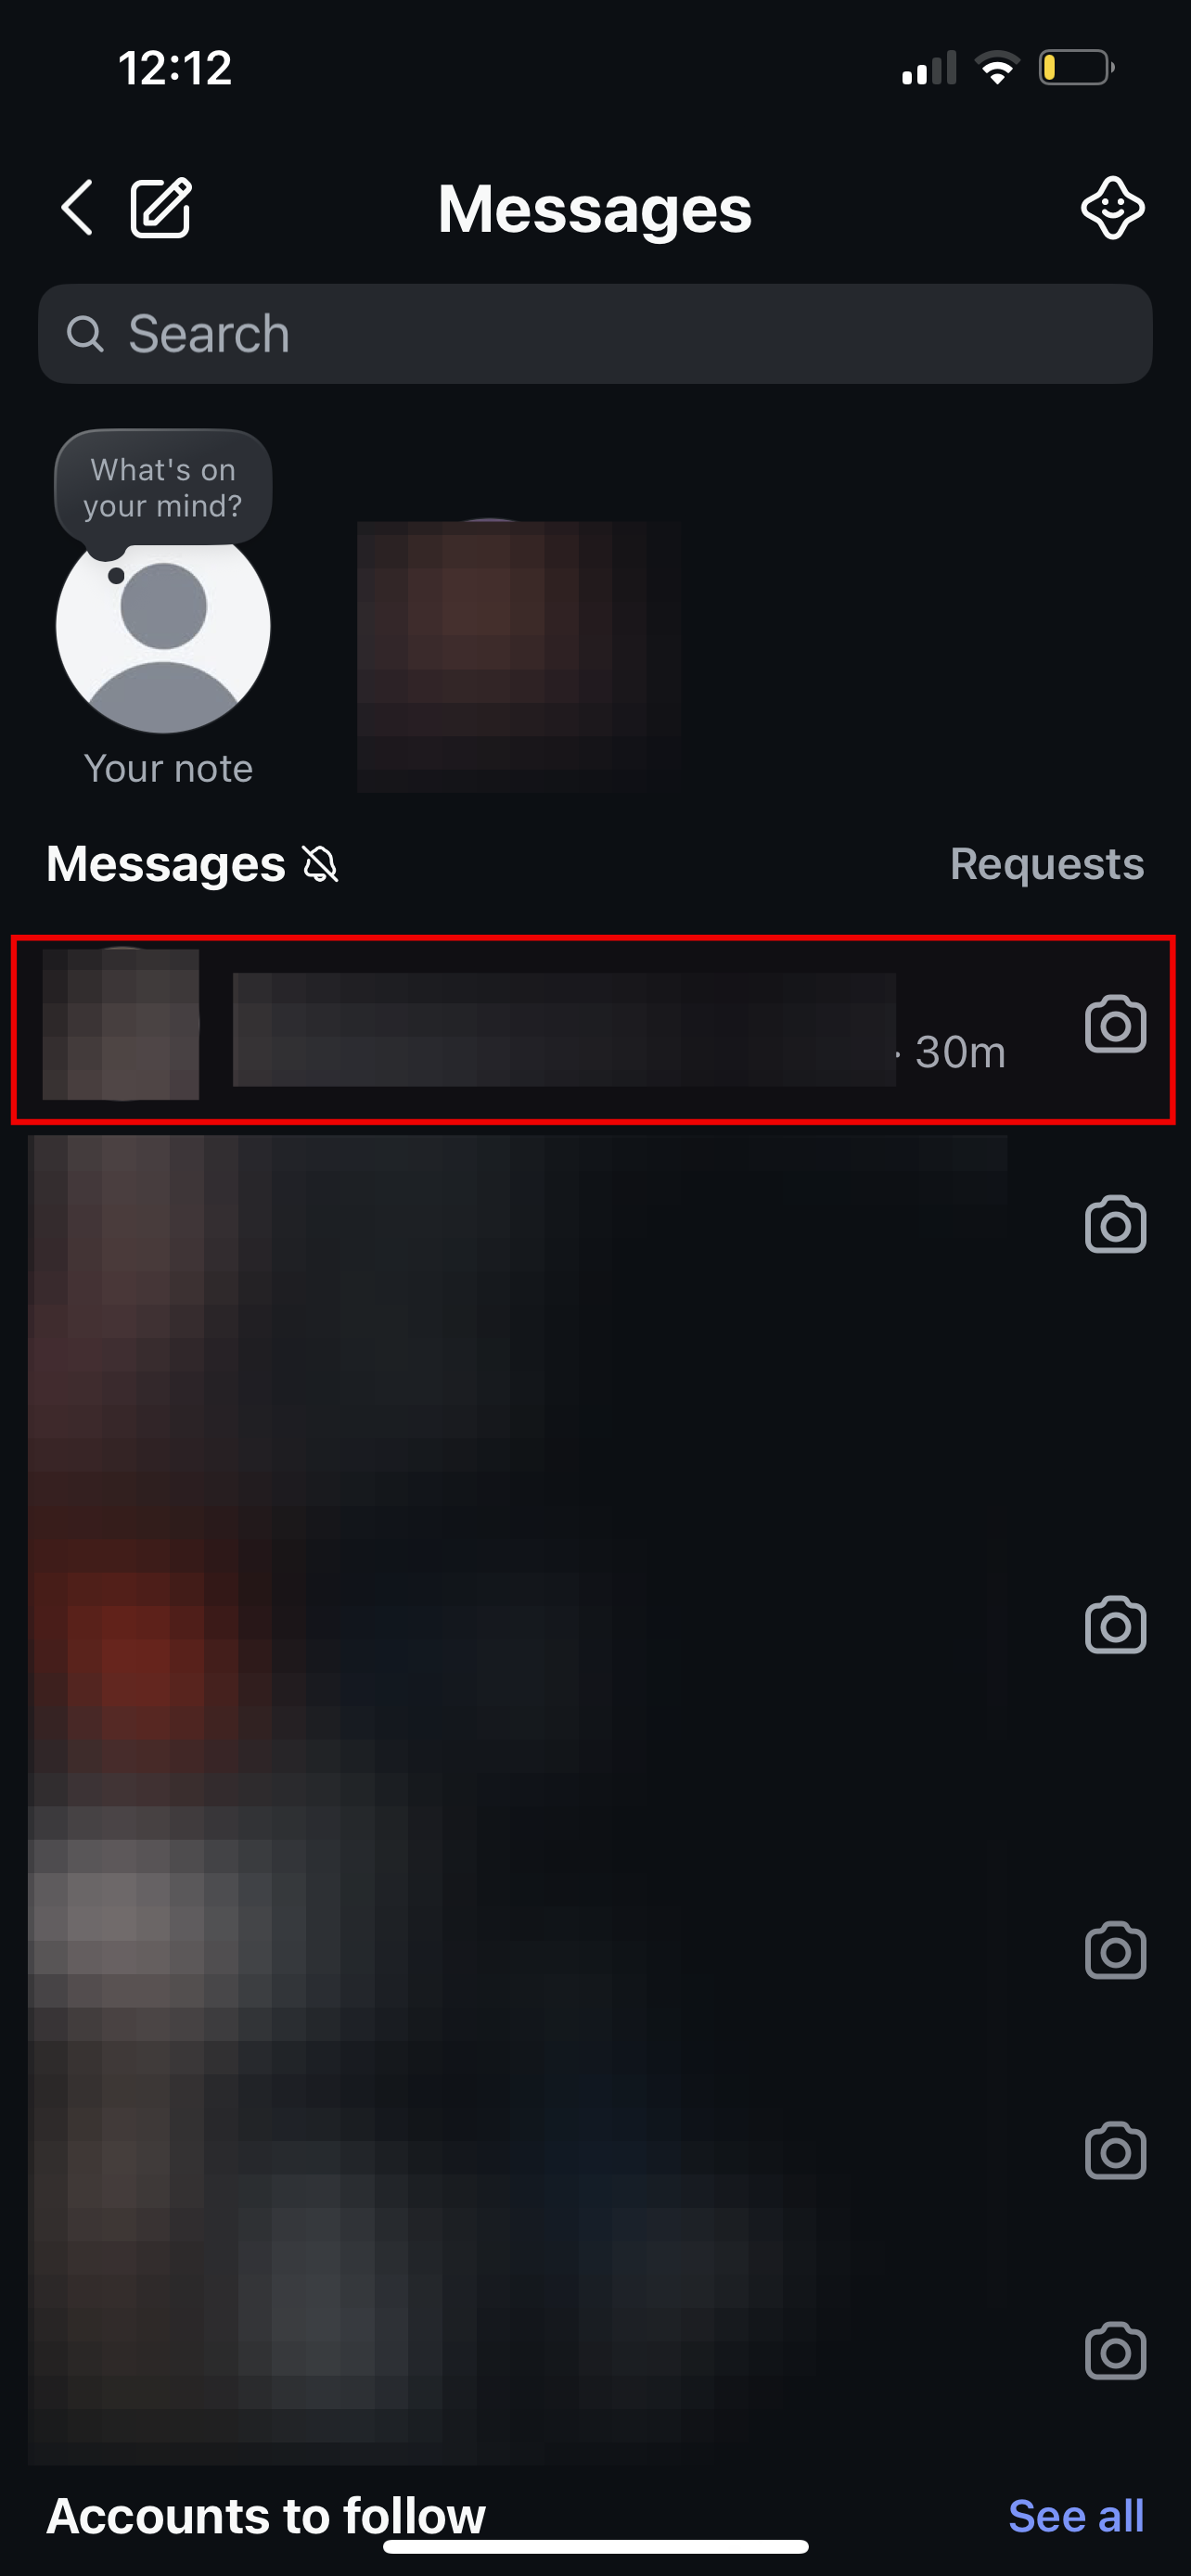1191x2576 pixels.
Task: Tap the Your note label
Action: pos(168,769)
